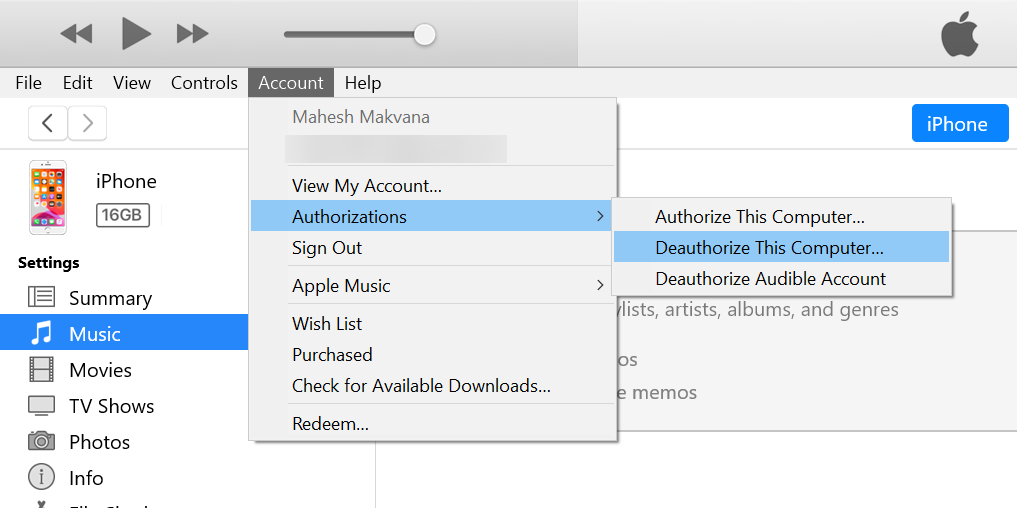Screen dimensions: 1017x508
Task: Open Summary settings label
Action: click(x=110, y=298)
